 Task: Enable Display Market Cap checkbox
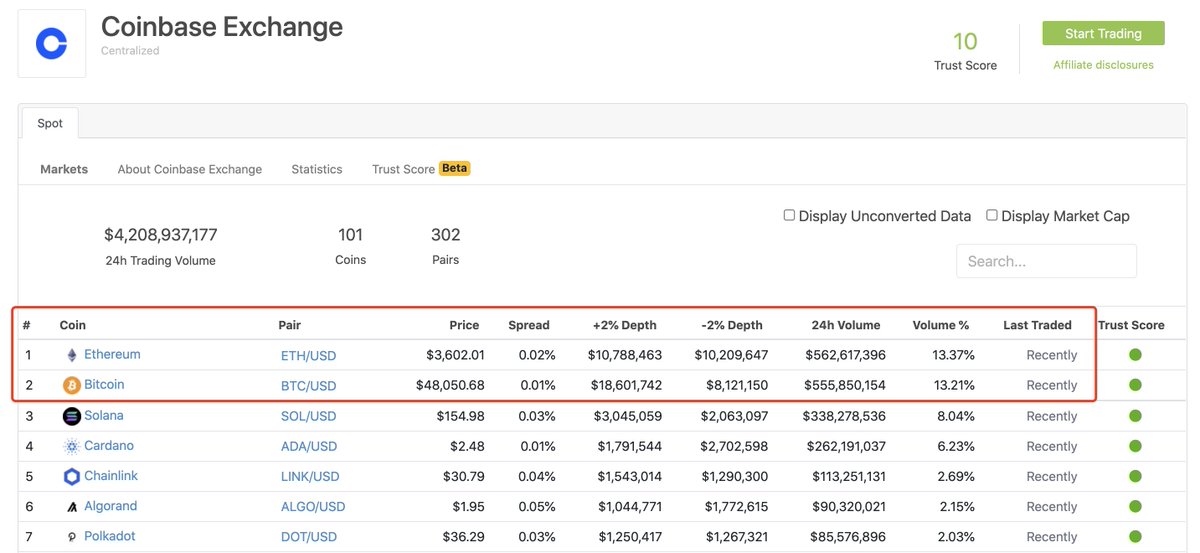pyautogui.click(x=992, y=215)
